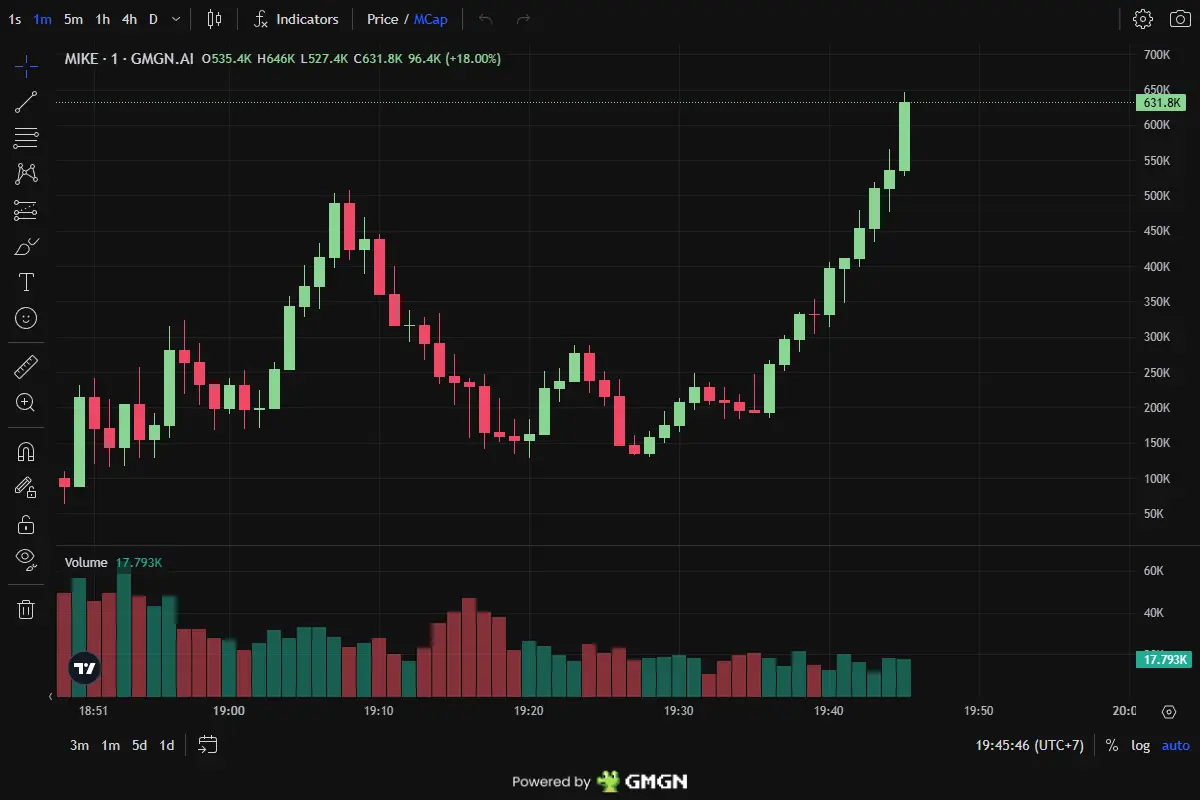Collapse the bottom panel arrow
Screen dimensions: 1200x800
[x=52, y=695]
